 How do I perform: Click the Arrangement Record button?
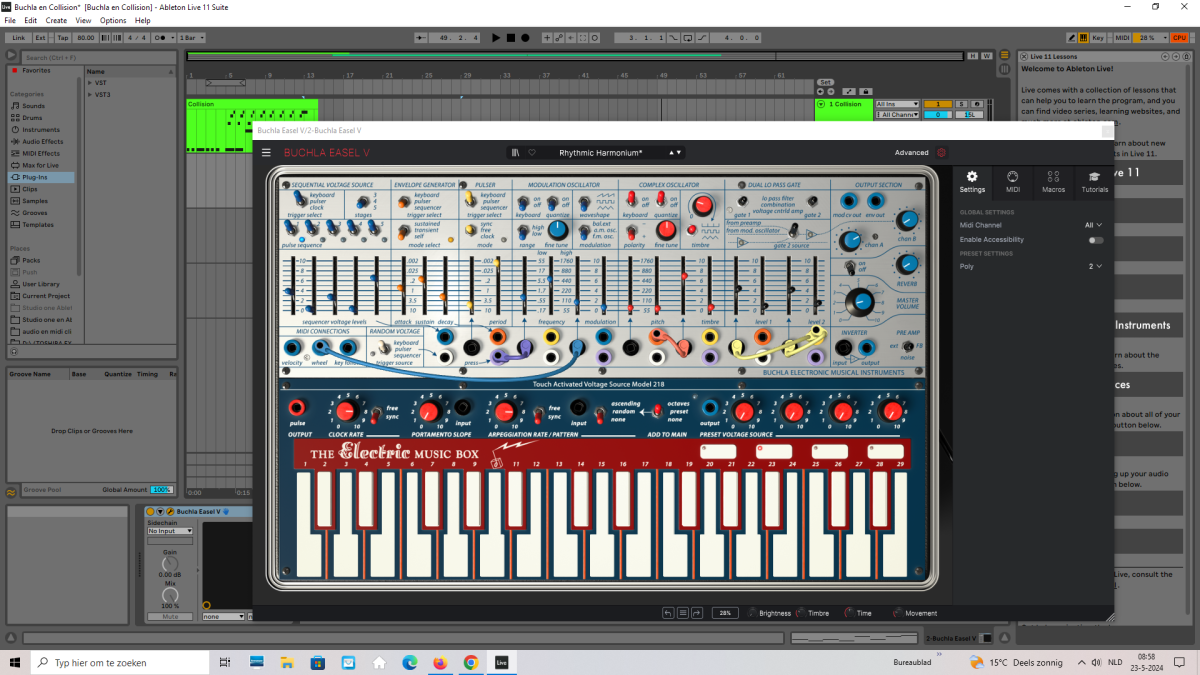pyautogui.click(x=526, y=38)
